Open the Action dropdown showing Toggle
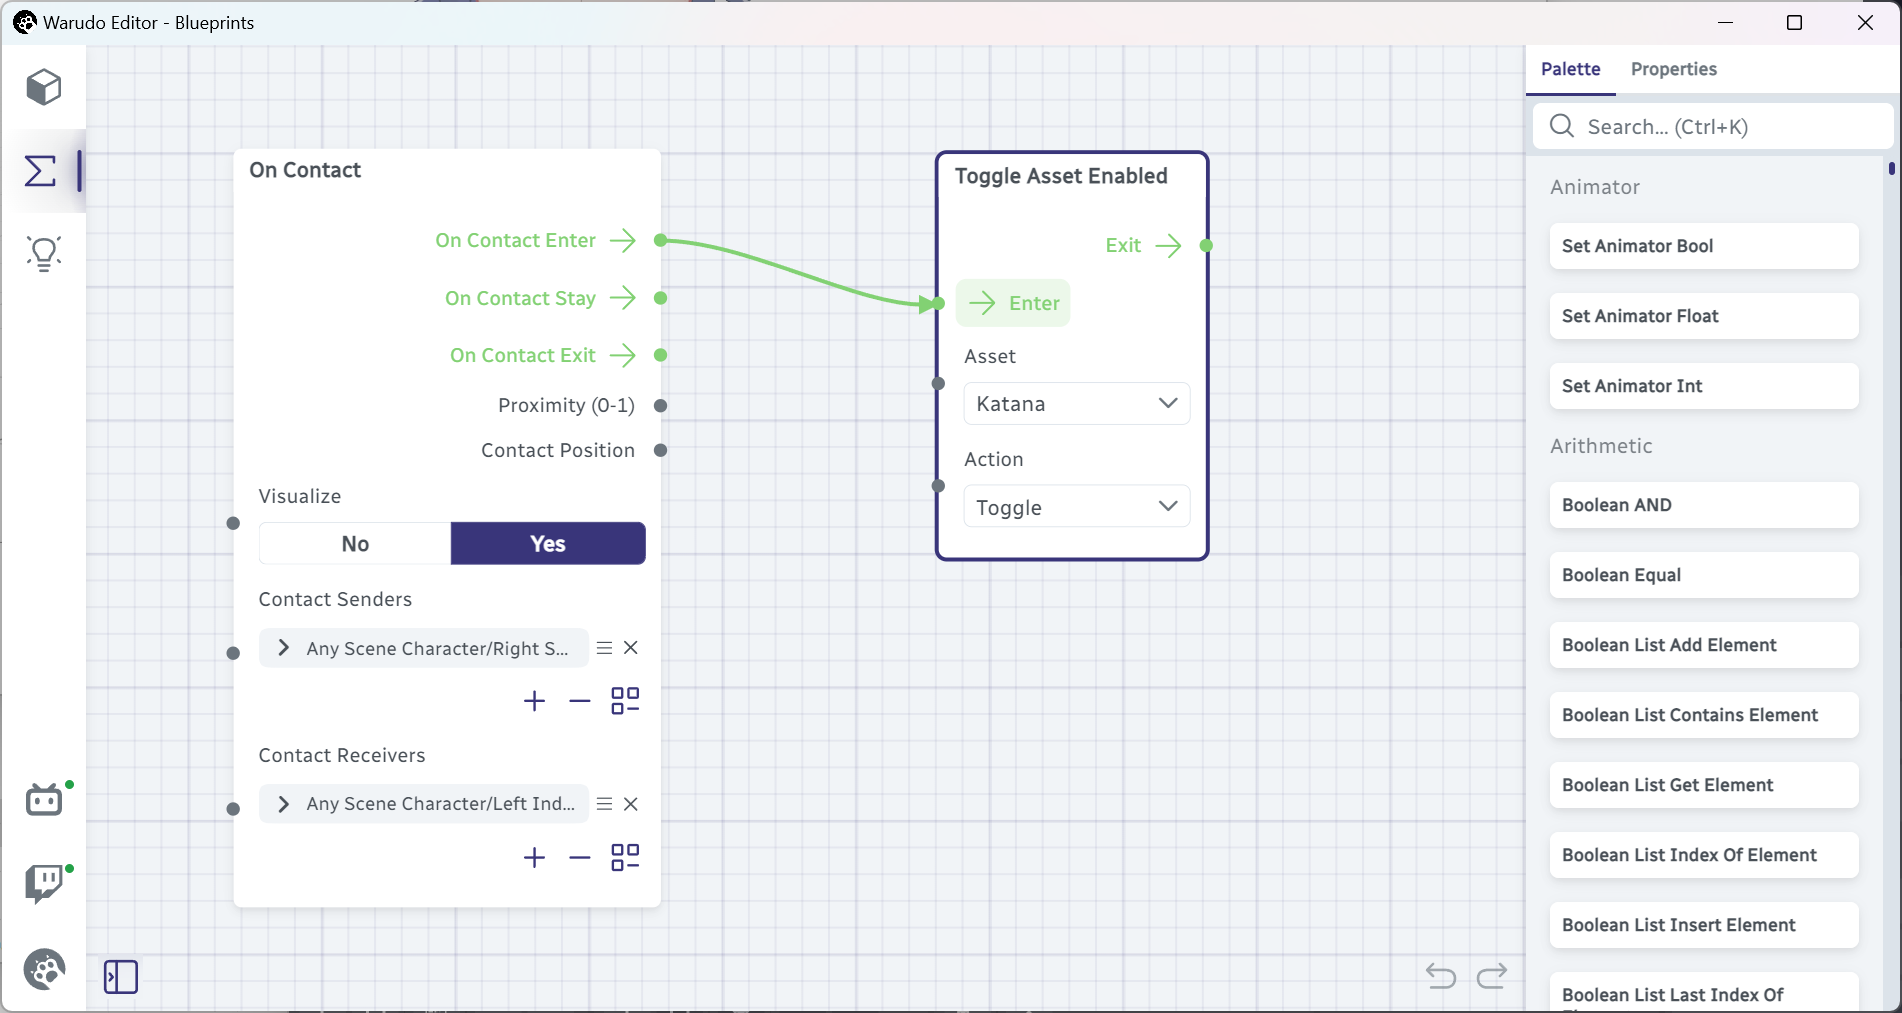This screenshot has height=1013, width=1902. 1077,507
